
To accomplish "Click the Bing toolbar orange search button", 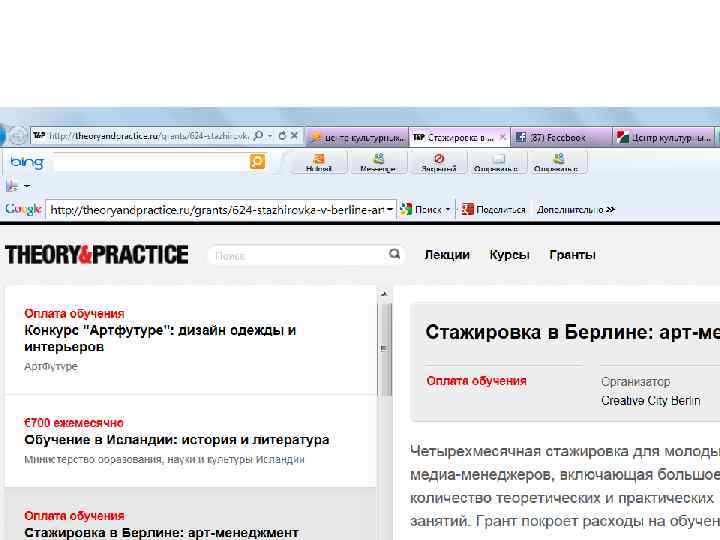I will click(257, 162).
